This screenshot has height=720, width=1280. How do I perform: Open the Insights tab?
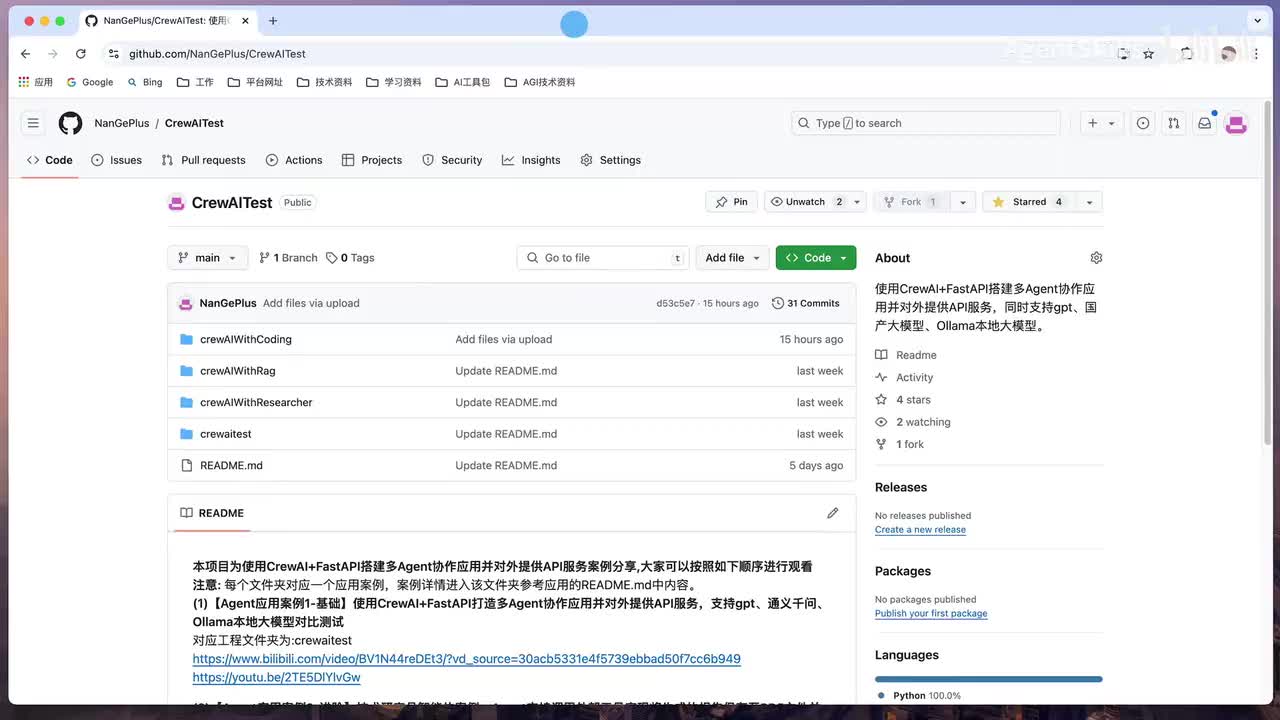click(531, 160)
